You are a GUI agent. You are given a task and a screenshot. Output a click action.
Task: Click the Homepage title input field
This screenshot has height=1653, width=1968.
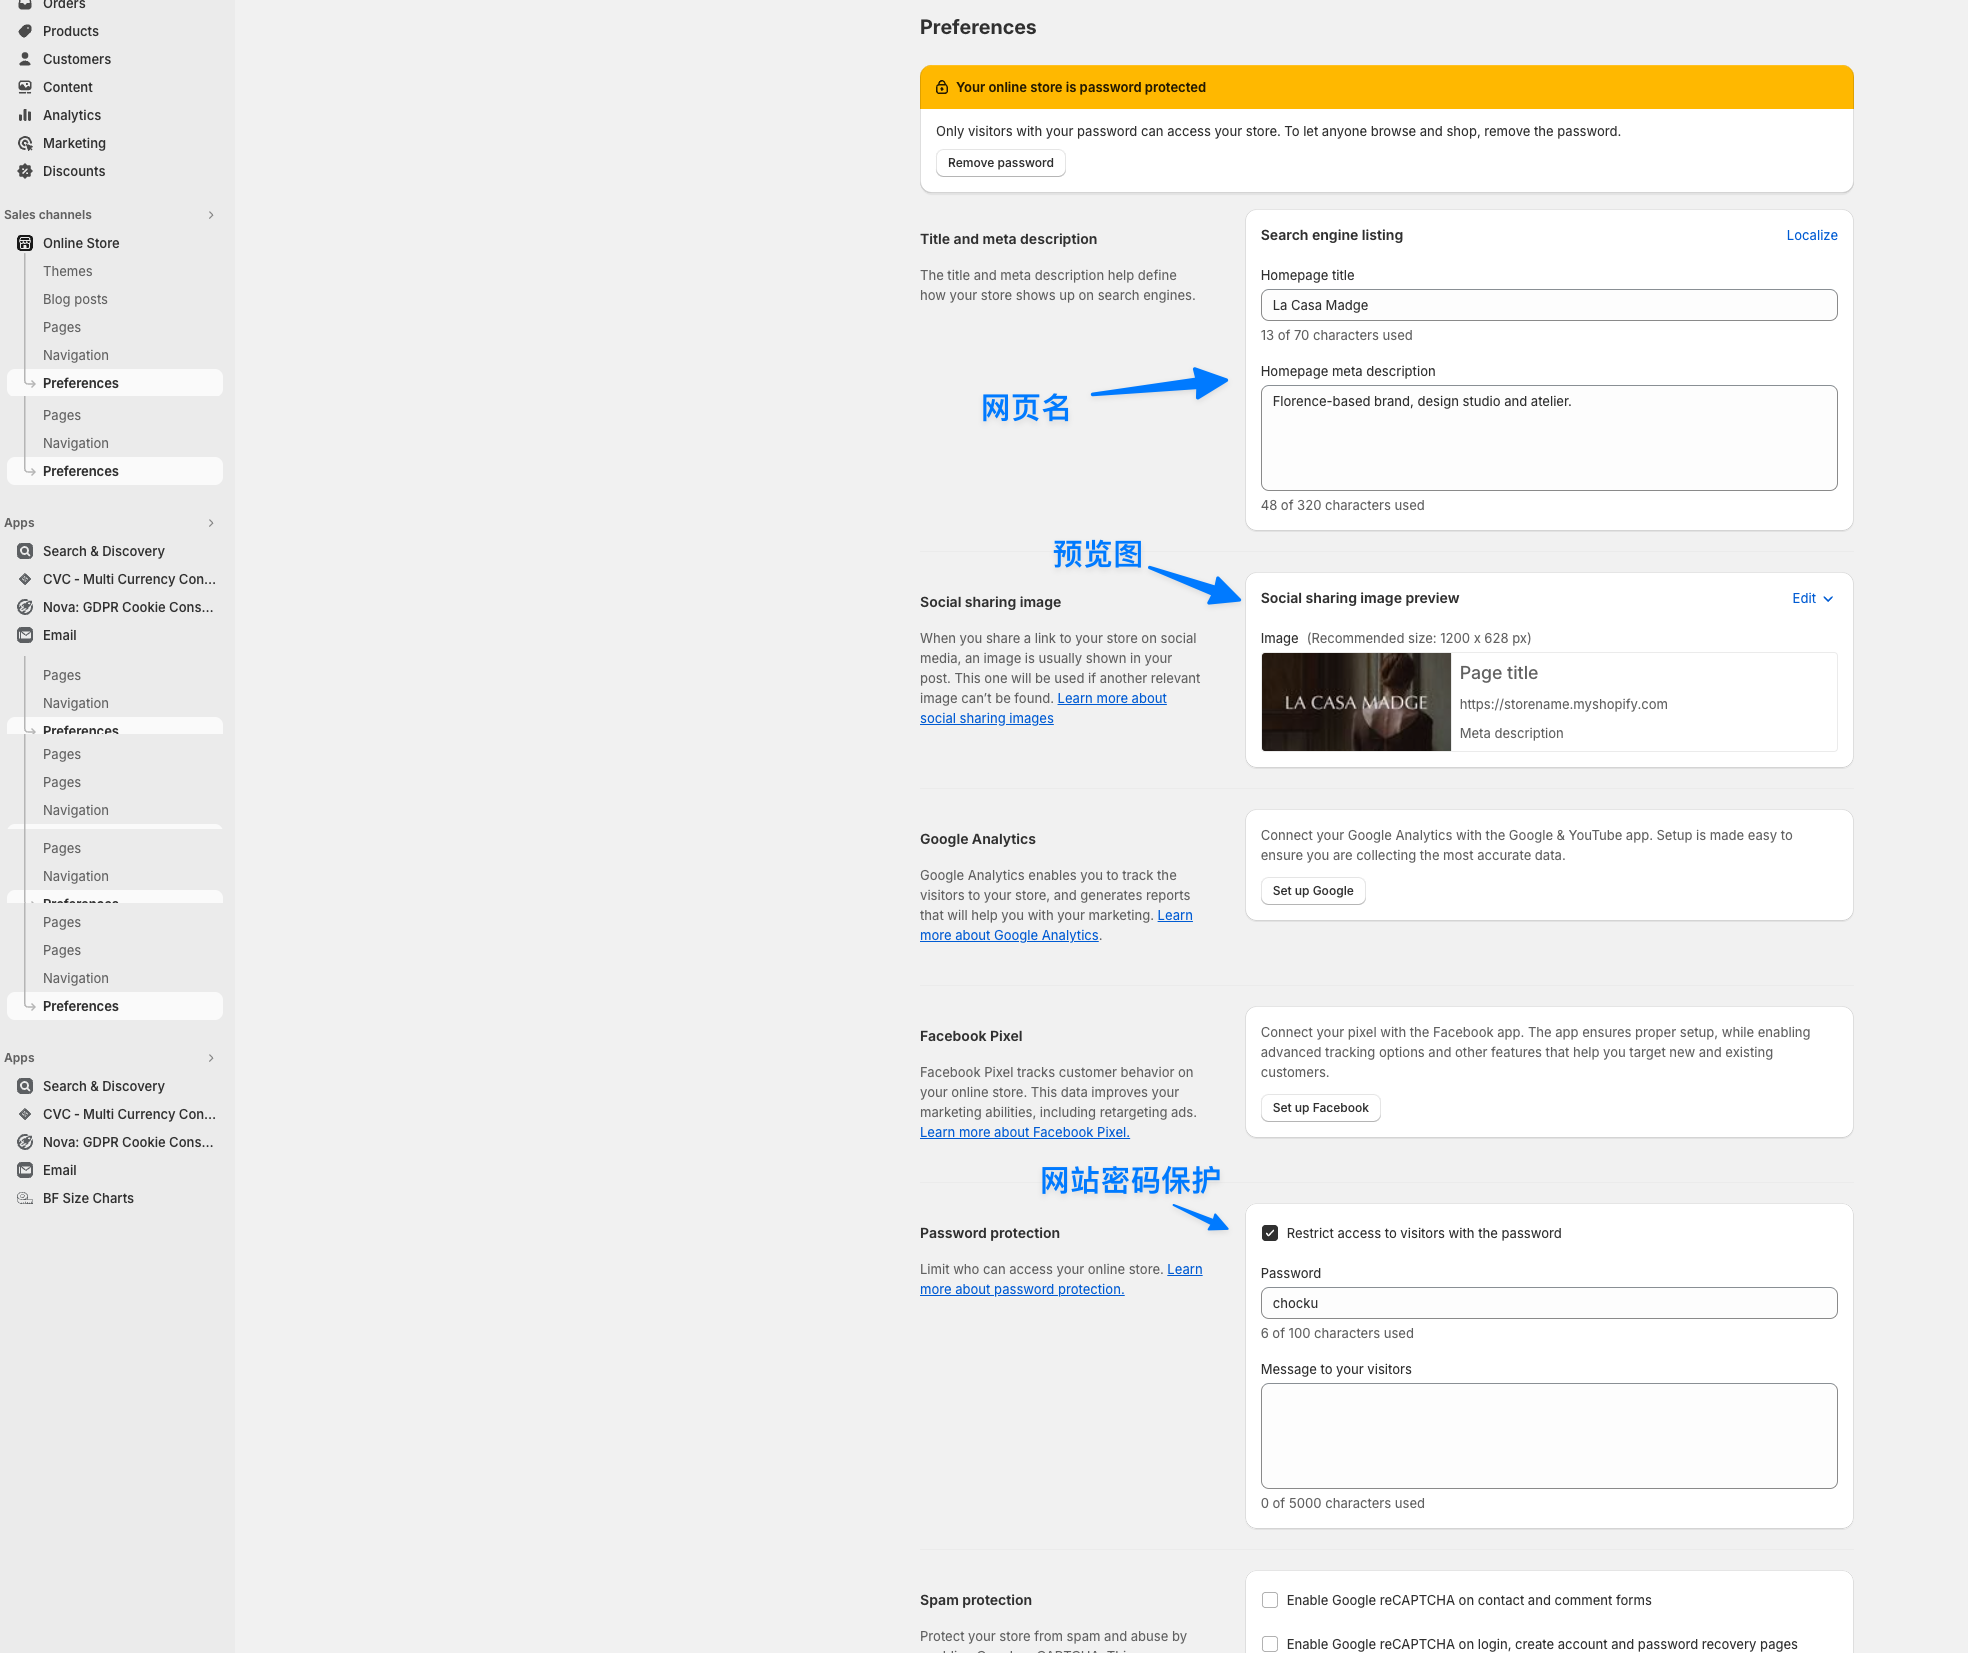pos(1548,305)
